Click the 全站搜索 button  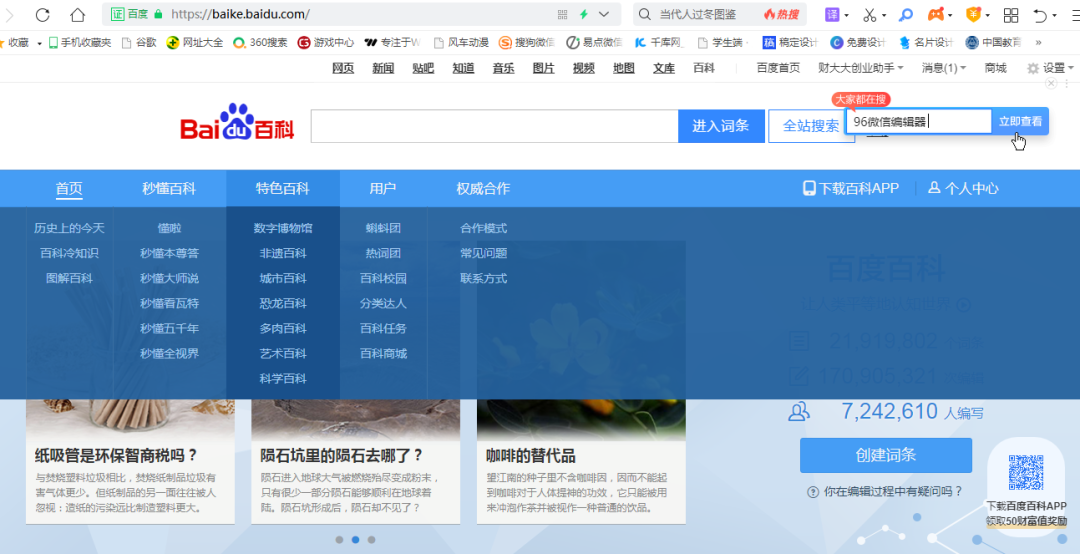point(811,126)
